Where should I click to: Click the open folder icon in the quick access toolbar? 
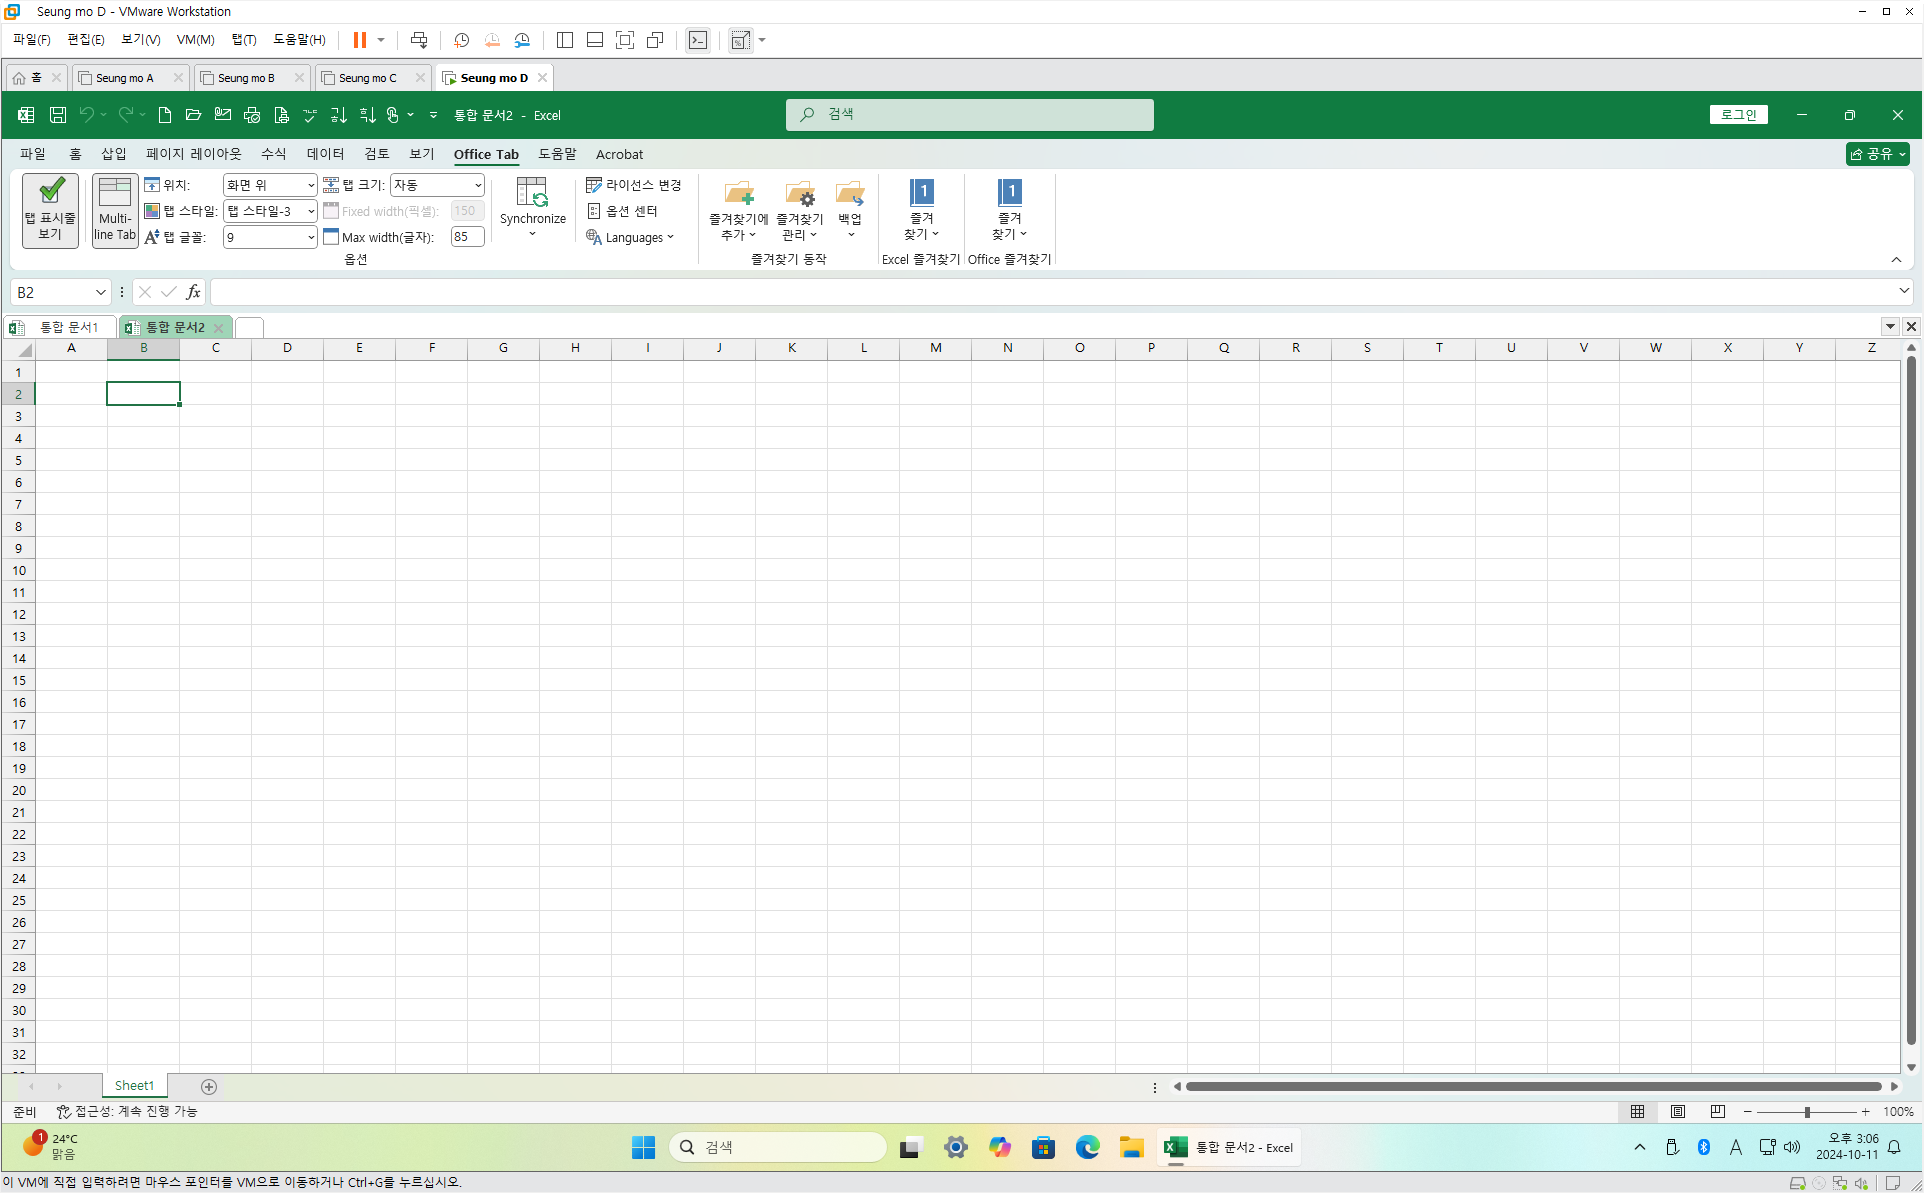point(194,115)
